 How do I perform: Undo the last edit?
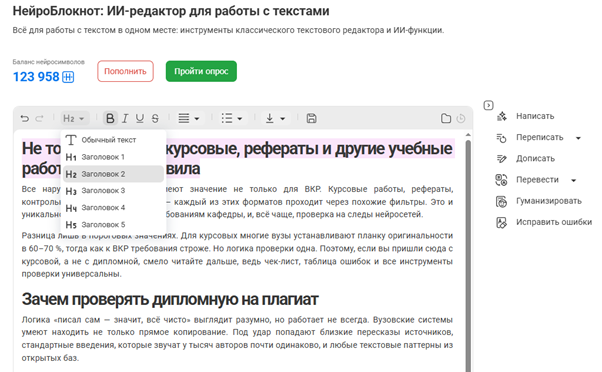click(25, 118)
